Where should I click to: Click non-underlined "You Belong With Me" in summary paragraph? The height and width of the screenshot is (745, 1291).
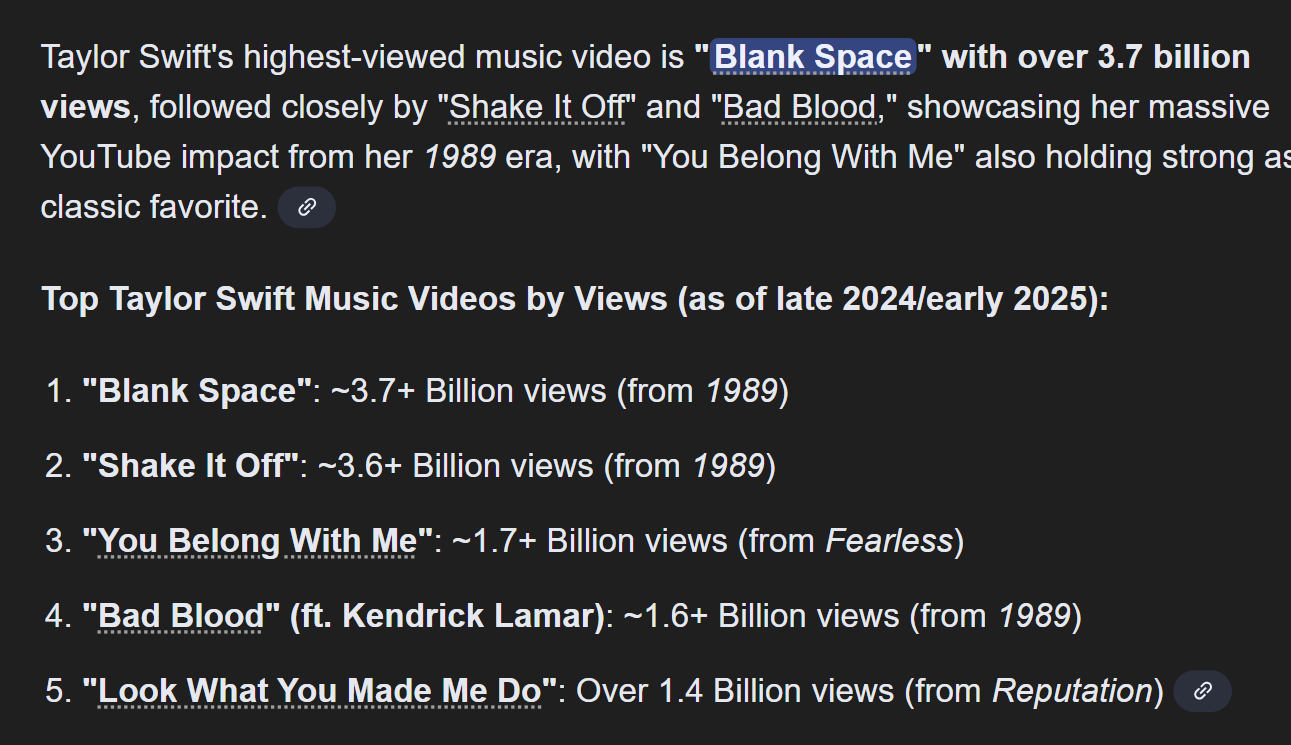(809, 157)
